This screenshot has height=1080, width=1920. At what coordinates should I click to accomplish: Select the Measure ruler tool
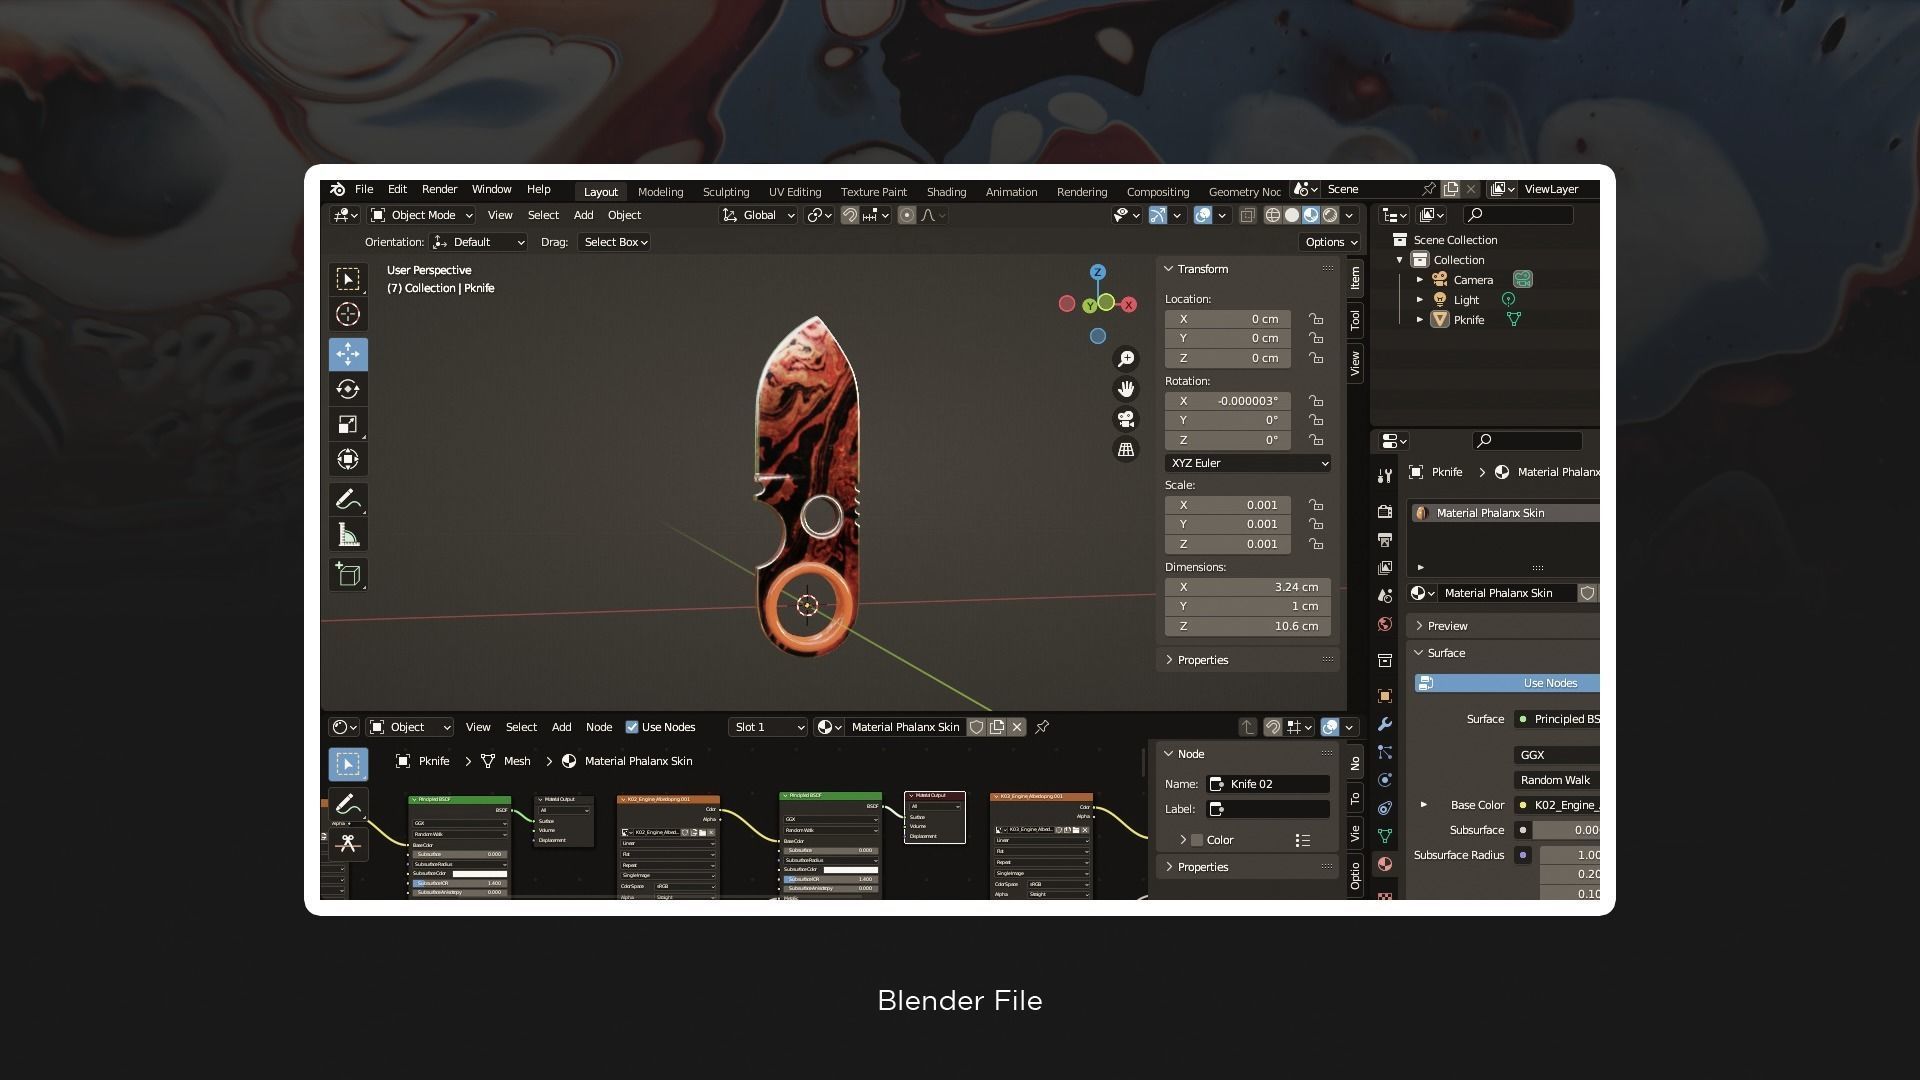coord(348,535)
